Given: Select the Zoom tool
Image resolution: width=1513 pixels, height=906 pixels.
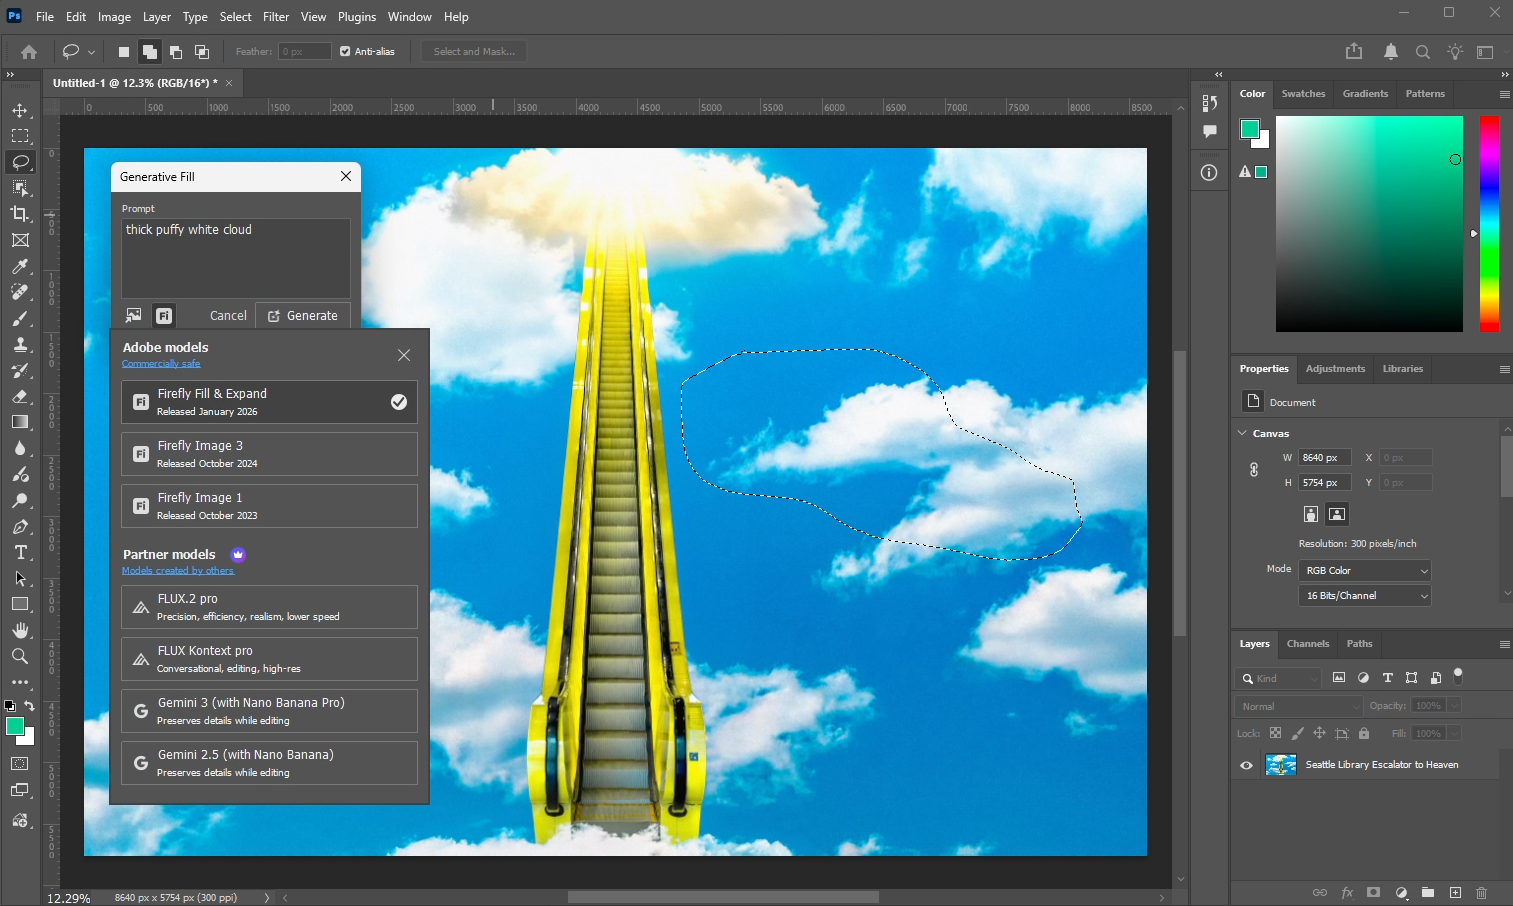Looking at the screenshot, I should tap(19, 657).
